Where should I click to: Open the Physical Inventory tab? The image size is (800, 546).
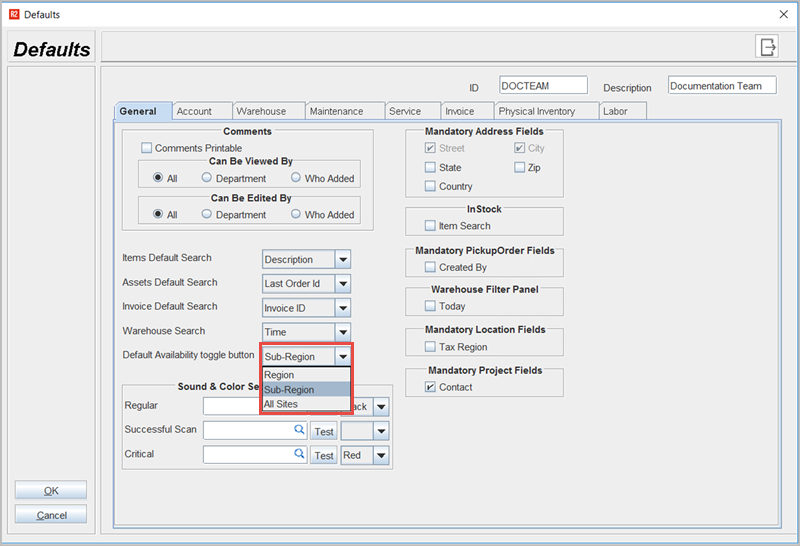click(536, 111)
